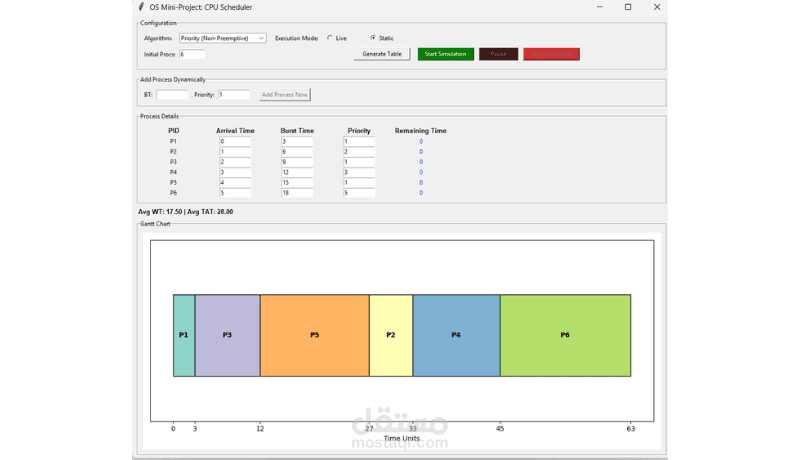Click P1 bar in Gantt chart
The image size is (800, 460).
pyautogui.click(x=184, y=336)
